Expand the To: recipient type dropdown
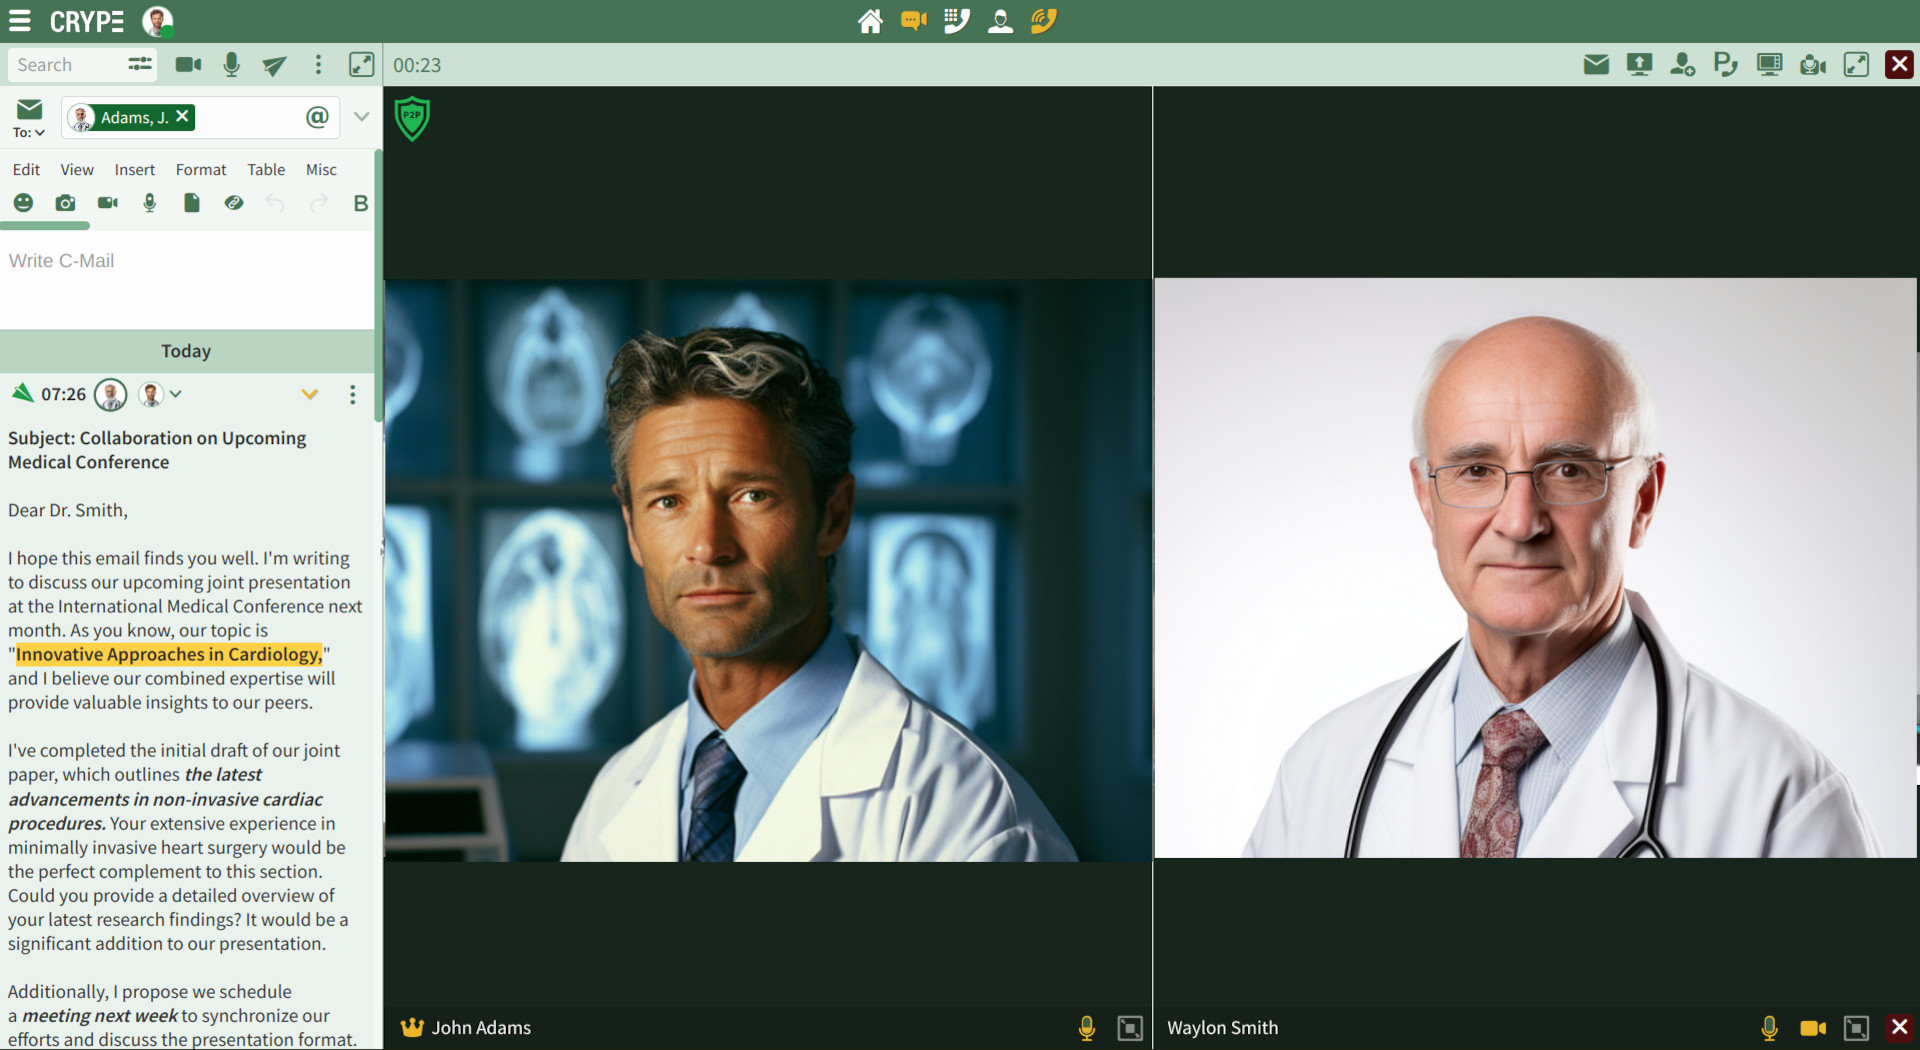Screen dimensions: 1920x1050 click(29, 133)
